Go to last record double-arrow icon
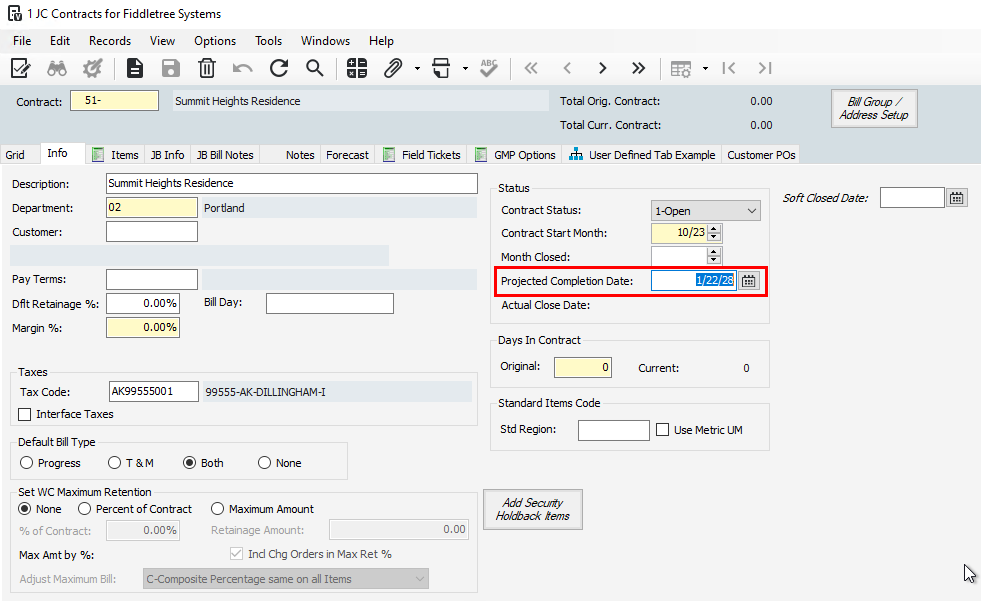The width and height of the screenshot is (981, 601). [638, 68]
